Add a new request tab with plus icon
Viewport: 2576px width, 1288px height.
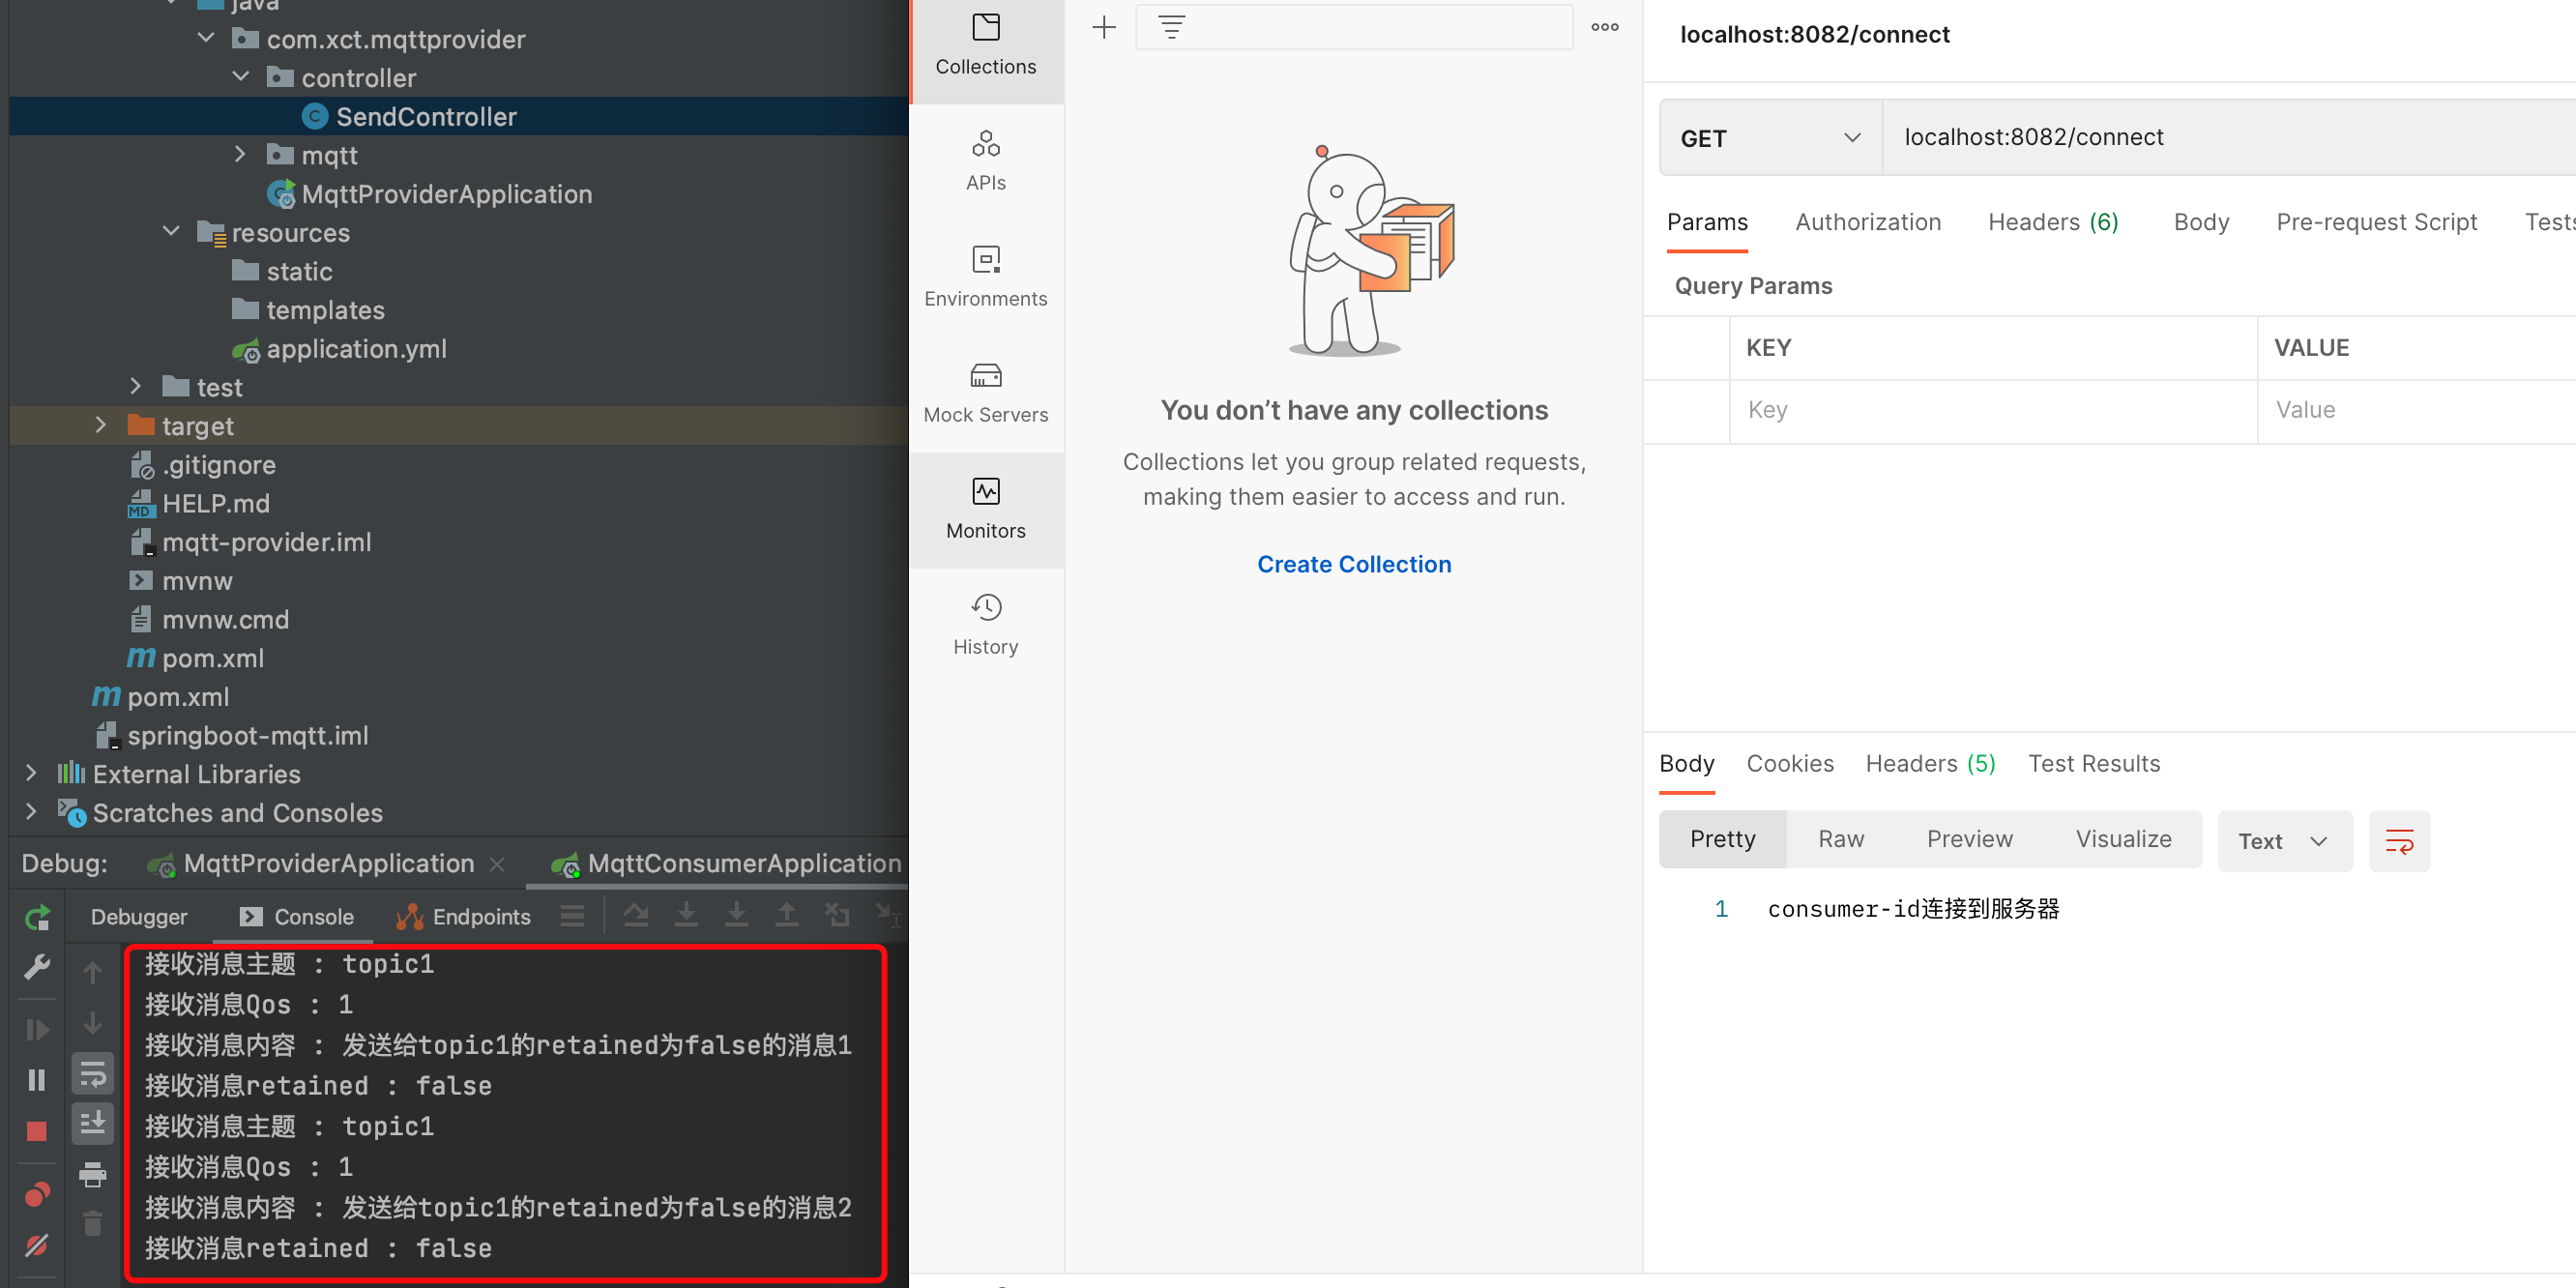tap(1103, 27)
